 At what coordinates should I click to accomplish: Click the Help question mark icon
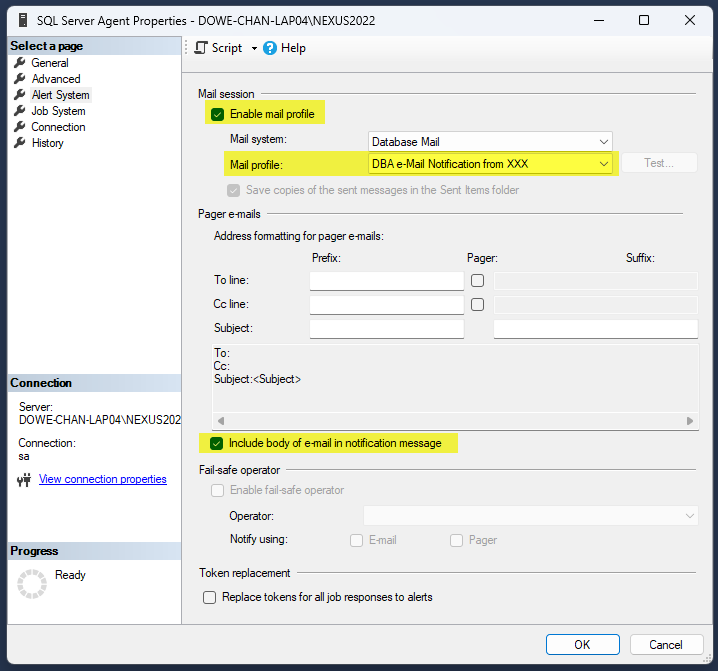click(x=269, y=48)
